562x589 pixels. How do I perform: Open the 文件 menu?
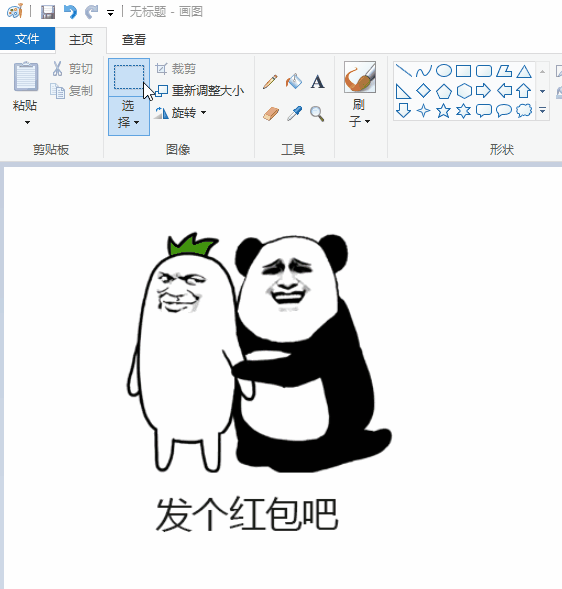[27, 38]
